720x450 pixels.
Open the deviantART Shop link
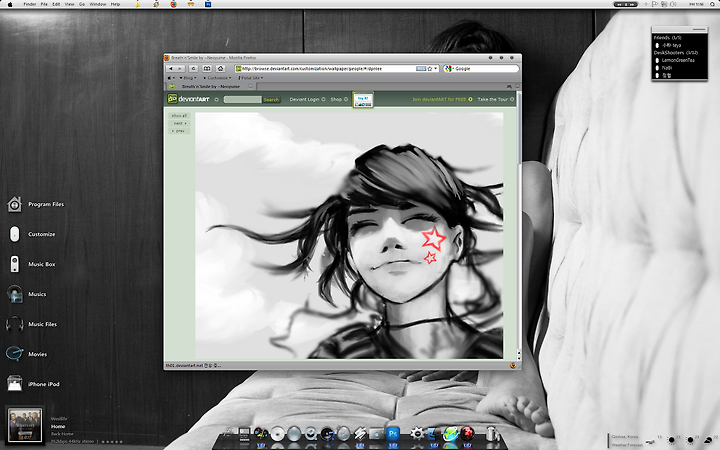coord(339,99)
